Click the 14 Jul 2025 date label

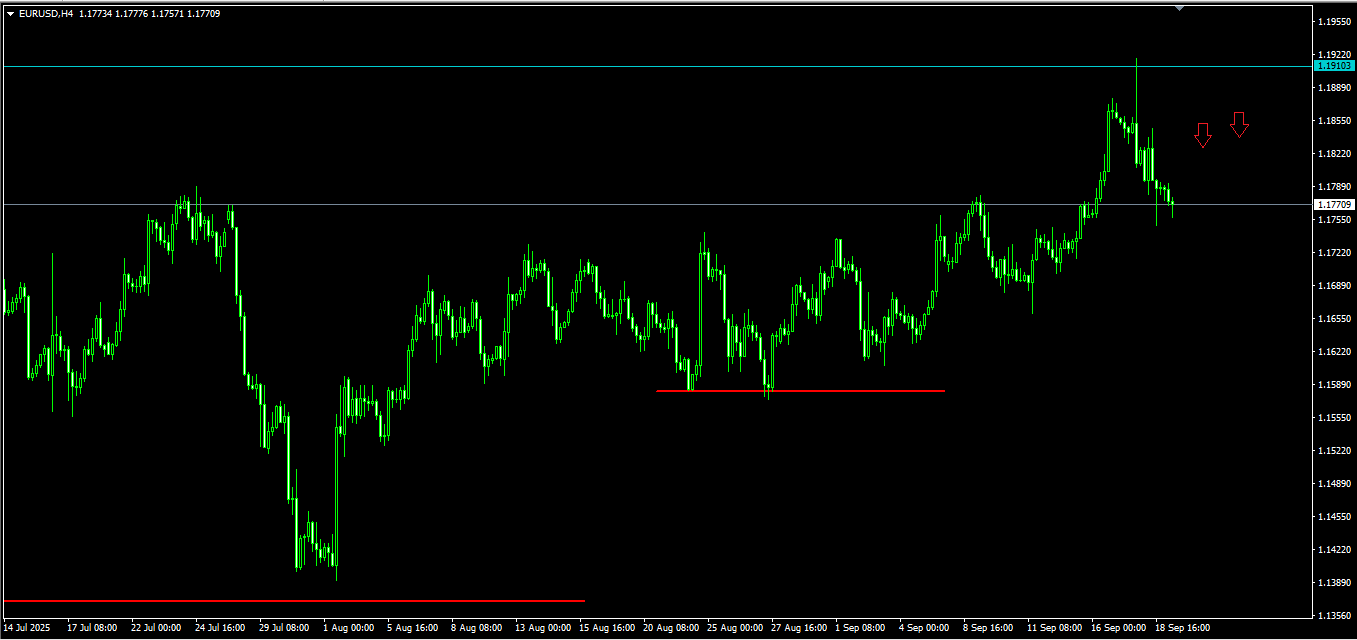28,628
